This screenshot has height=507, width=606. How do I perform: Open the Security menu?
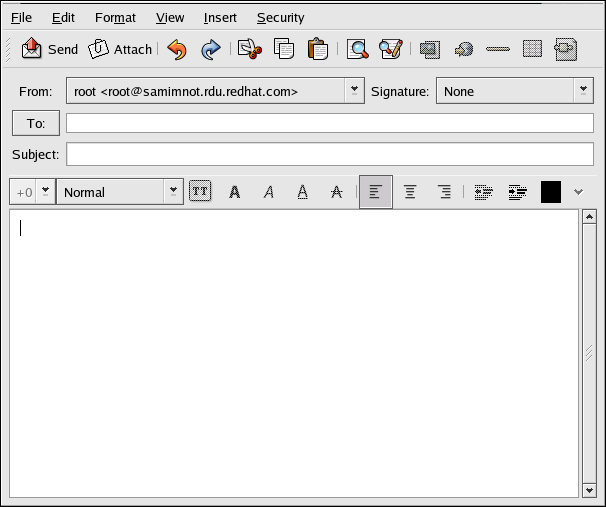coord(280,18)
